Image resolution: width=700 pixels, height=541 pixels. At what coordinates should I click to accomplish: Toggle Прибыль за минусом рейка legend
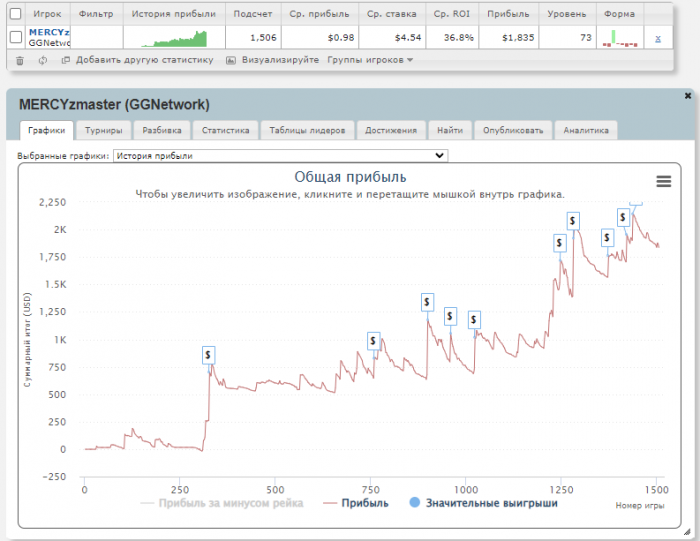tap(222, 503)
